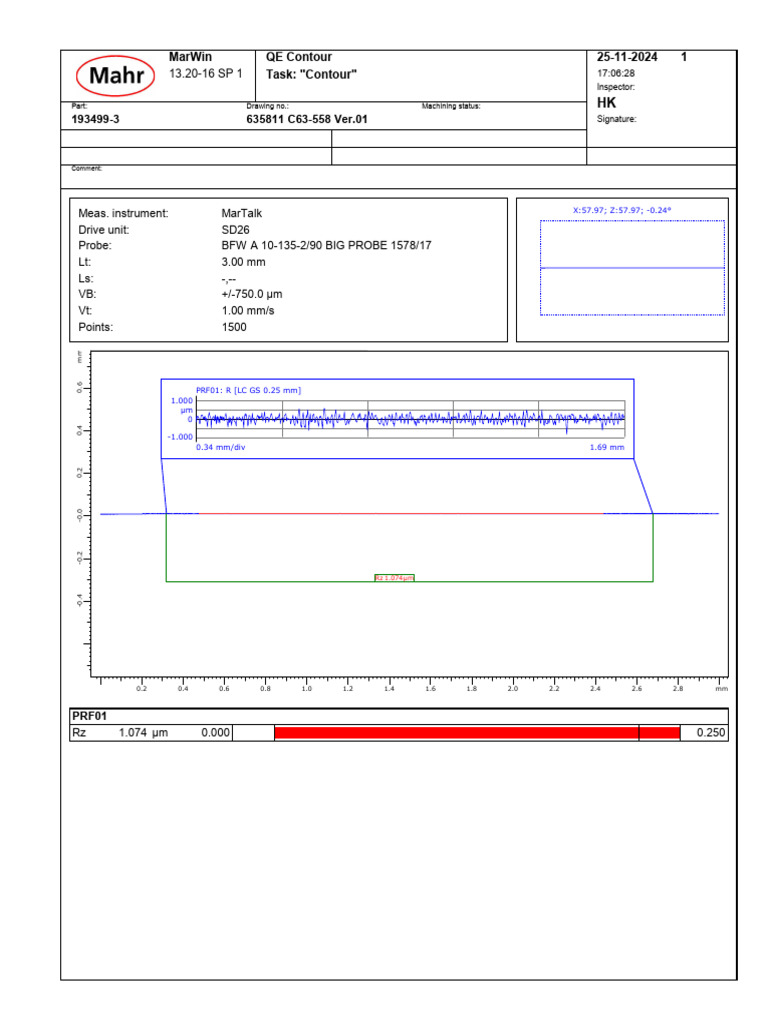Select the QE Contour heading

coord(298,57)
